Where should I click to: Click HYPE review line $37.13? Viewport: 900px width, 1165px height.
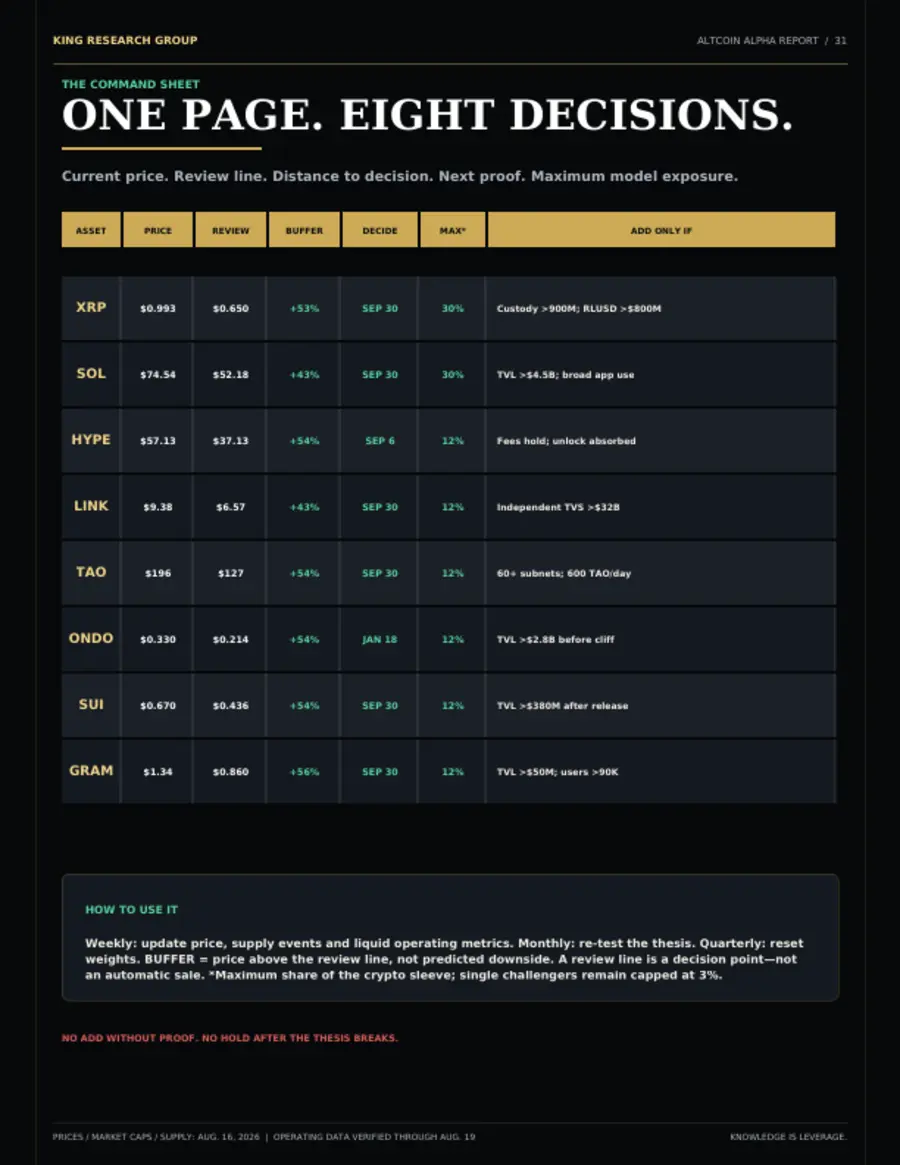click(x=230, y=441)
